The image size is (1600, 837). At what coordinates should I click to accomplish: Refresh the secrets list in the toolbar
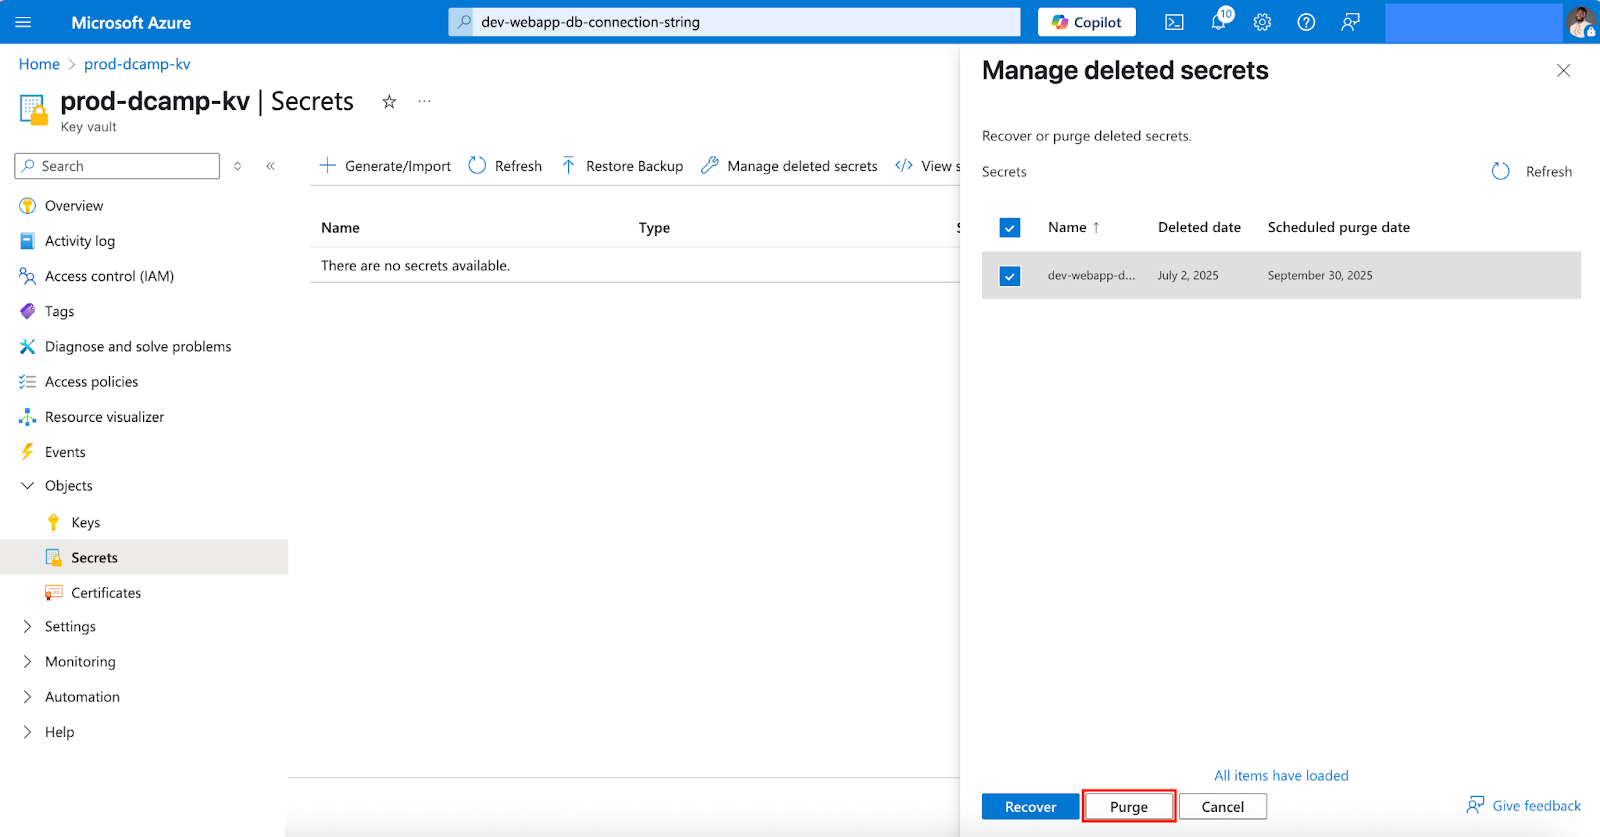pos(505,166)
